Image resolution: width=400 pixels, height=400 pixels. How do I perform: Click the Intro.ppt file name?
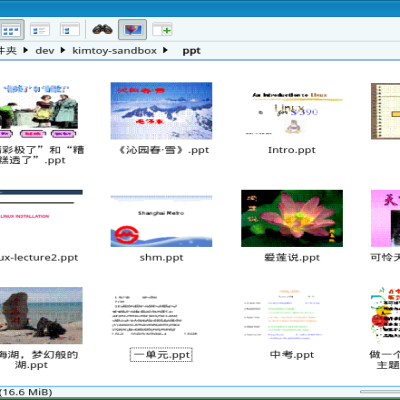click(292, 150)
